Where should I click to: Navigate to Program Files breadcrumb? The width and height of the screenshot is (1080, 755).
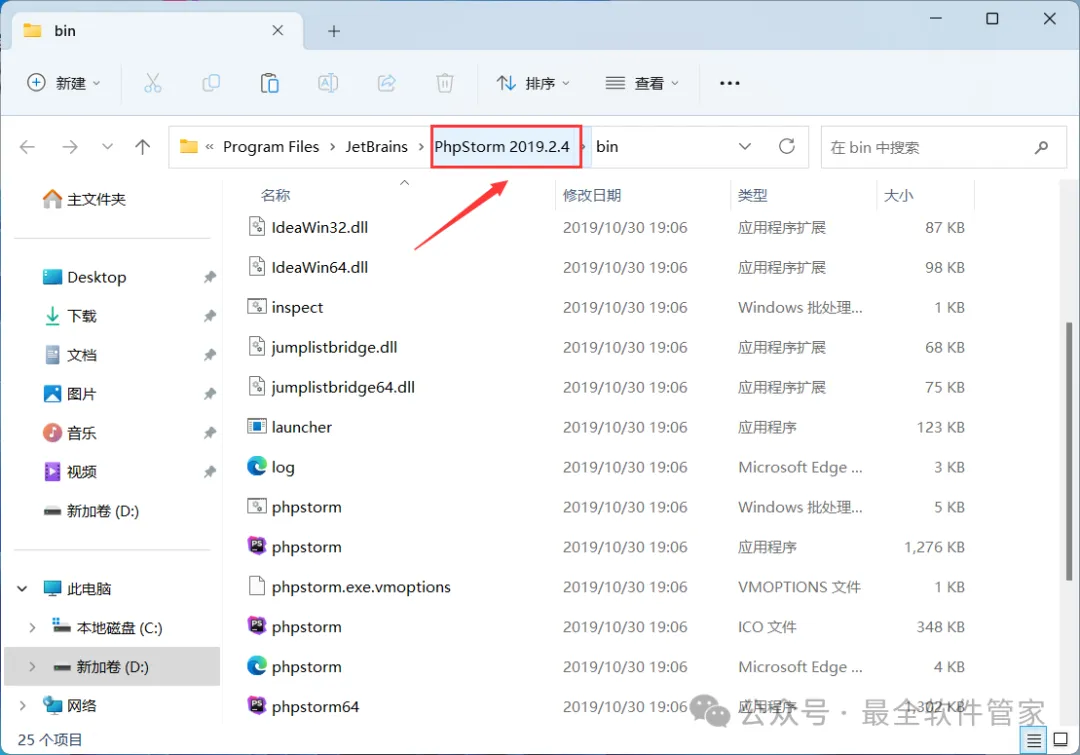[271, 147]
